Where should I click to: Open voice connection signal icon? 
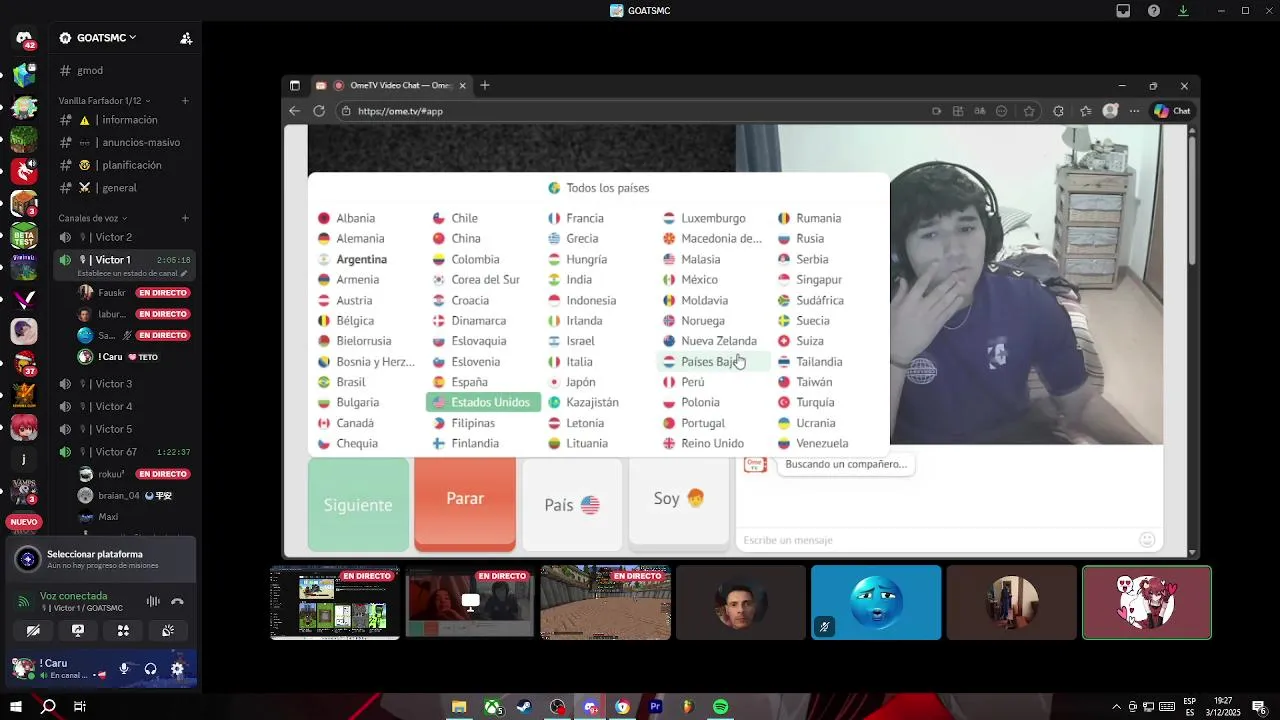pyautogui.click(x=23, y=602)
